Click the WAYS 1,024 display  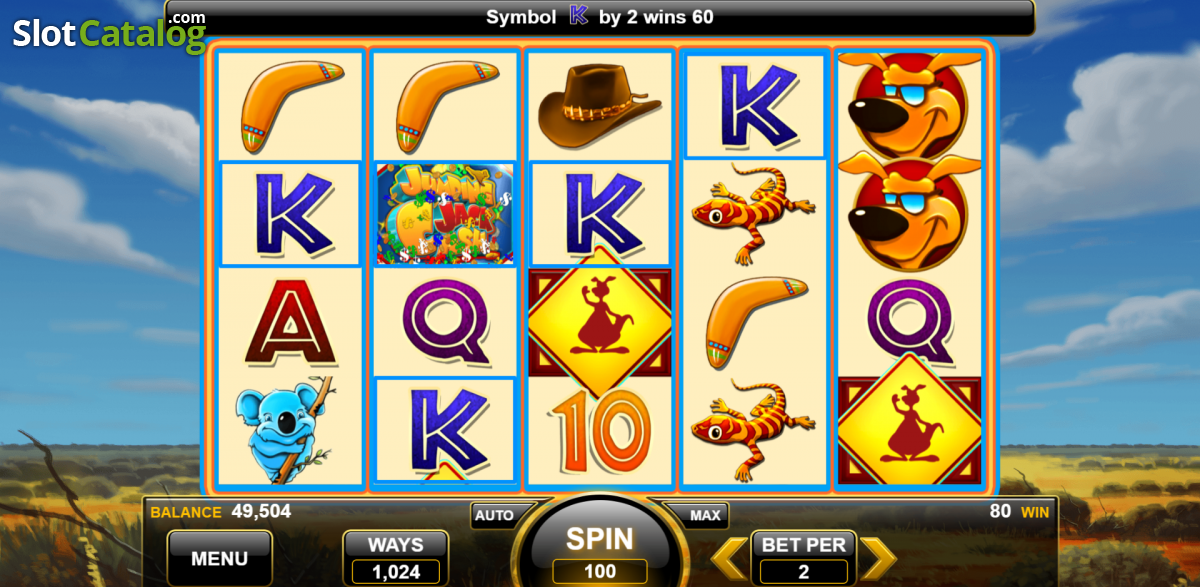click(x=396, y=558)
